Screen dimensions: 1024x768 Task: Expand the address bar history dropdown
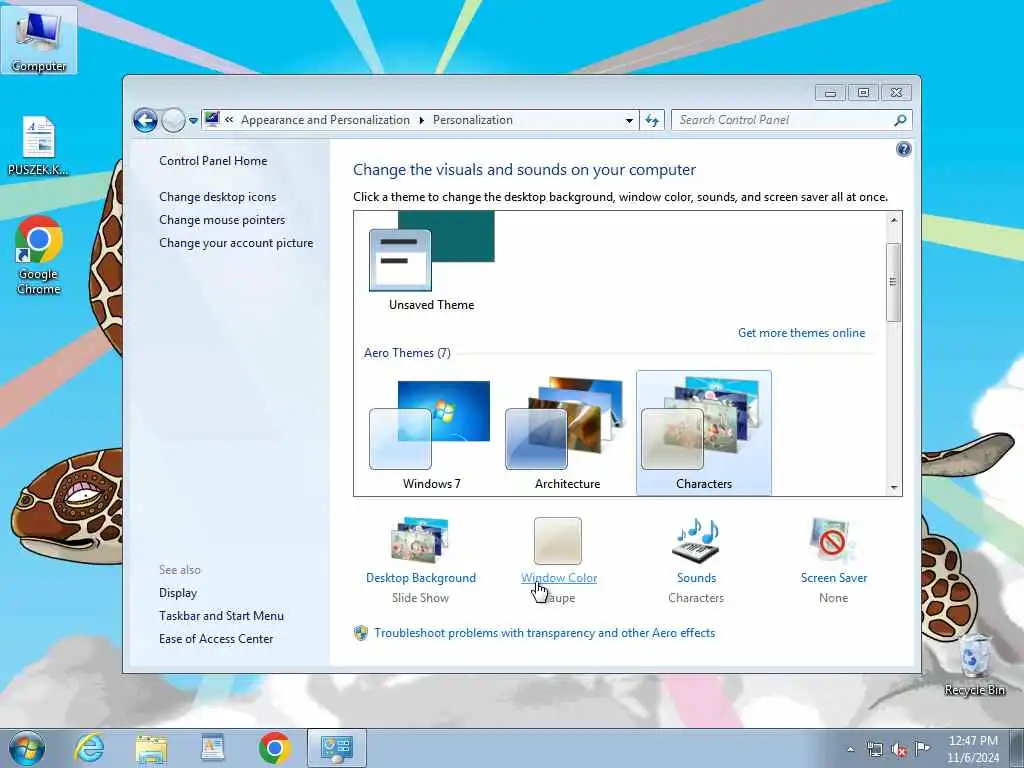(629, 120)
